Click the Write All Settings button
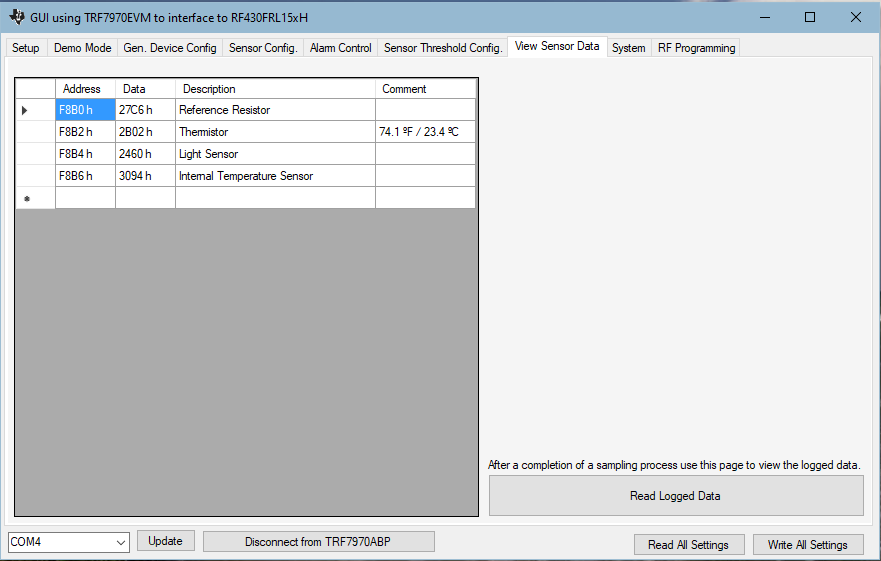The width and height of the screenshot is (881, 561). coord(808,545)
